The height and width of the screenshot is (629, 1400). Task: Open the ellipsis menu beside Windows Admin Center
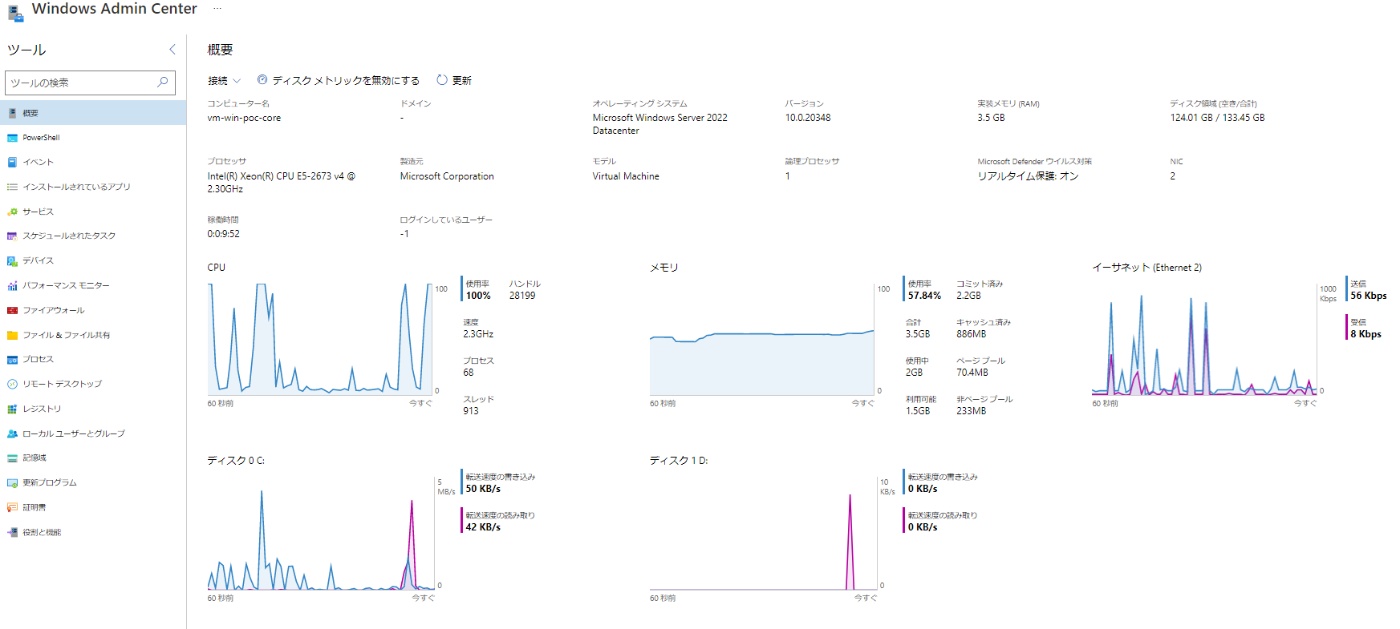[218, 9]
